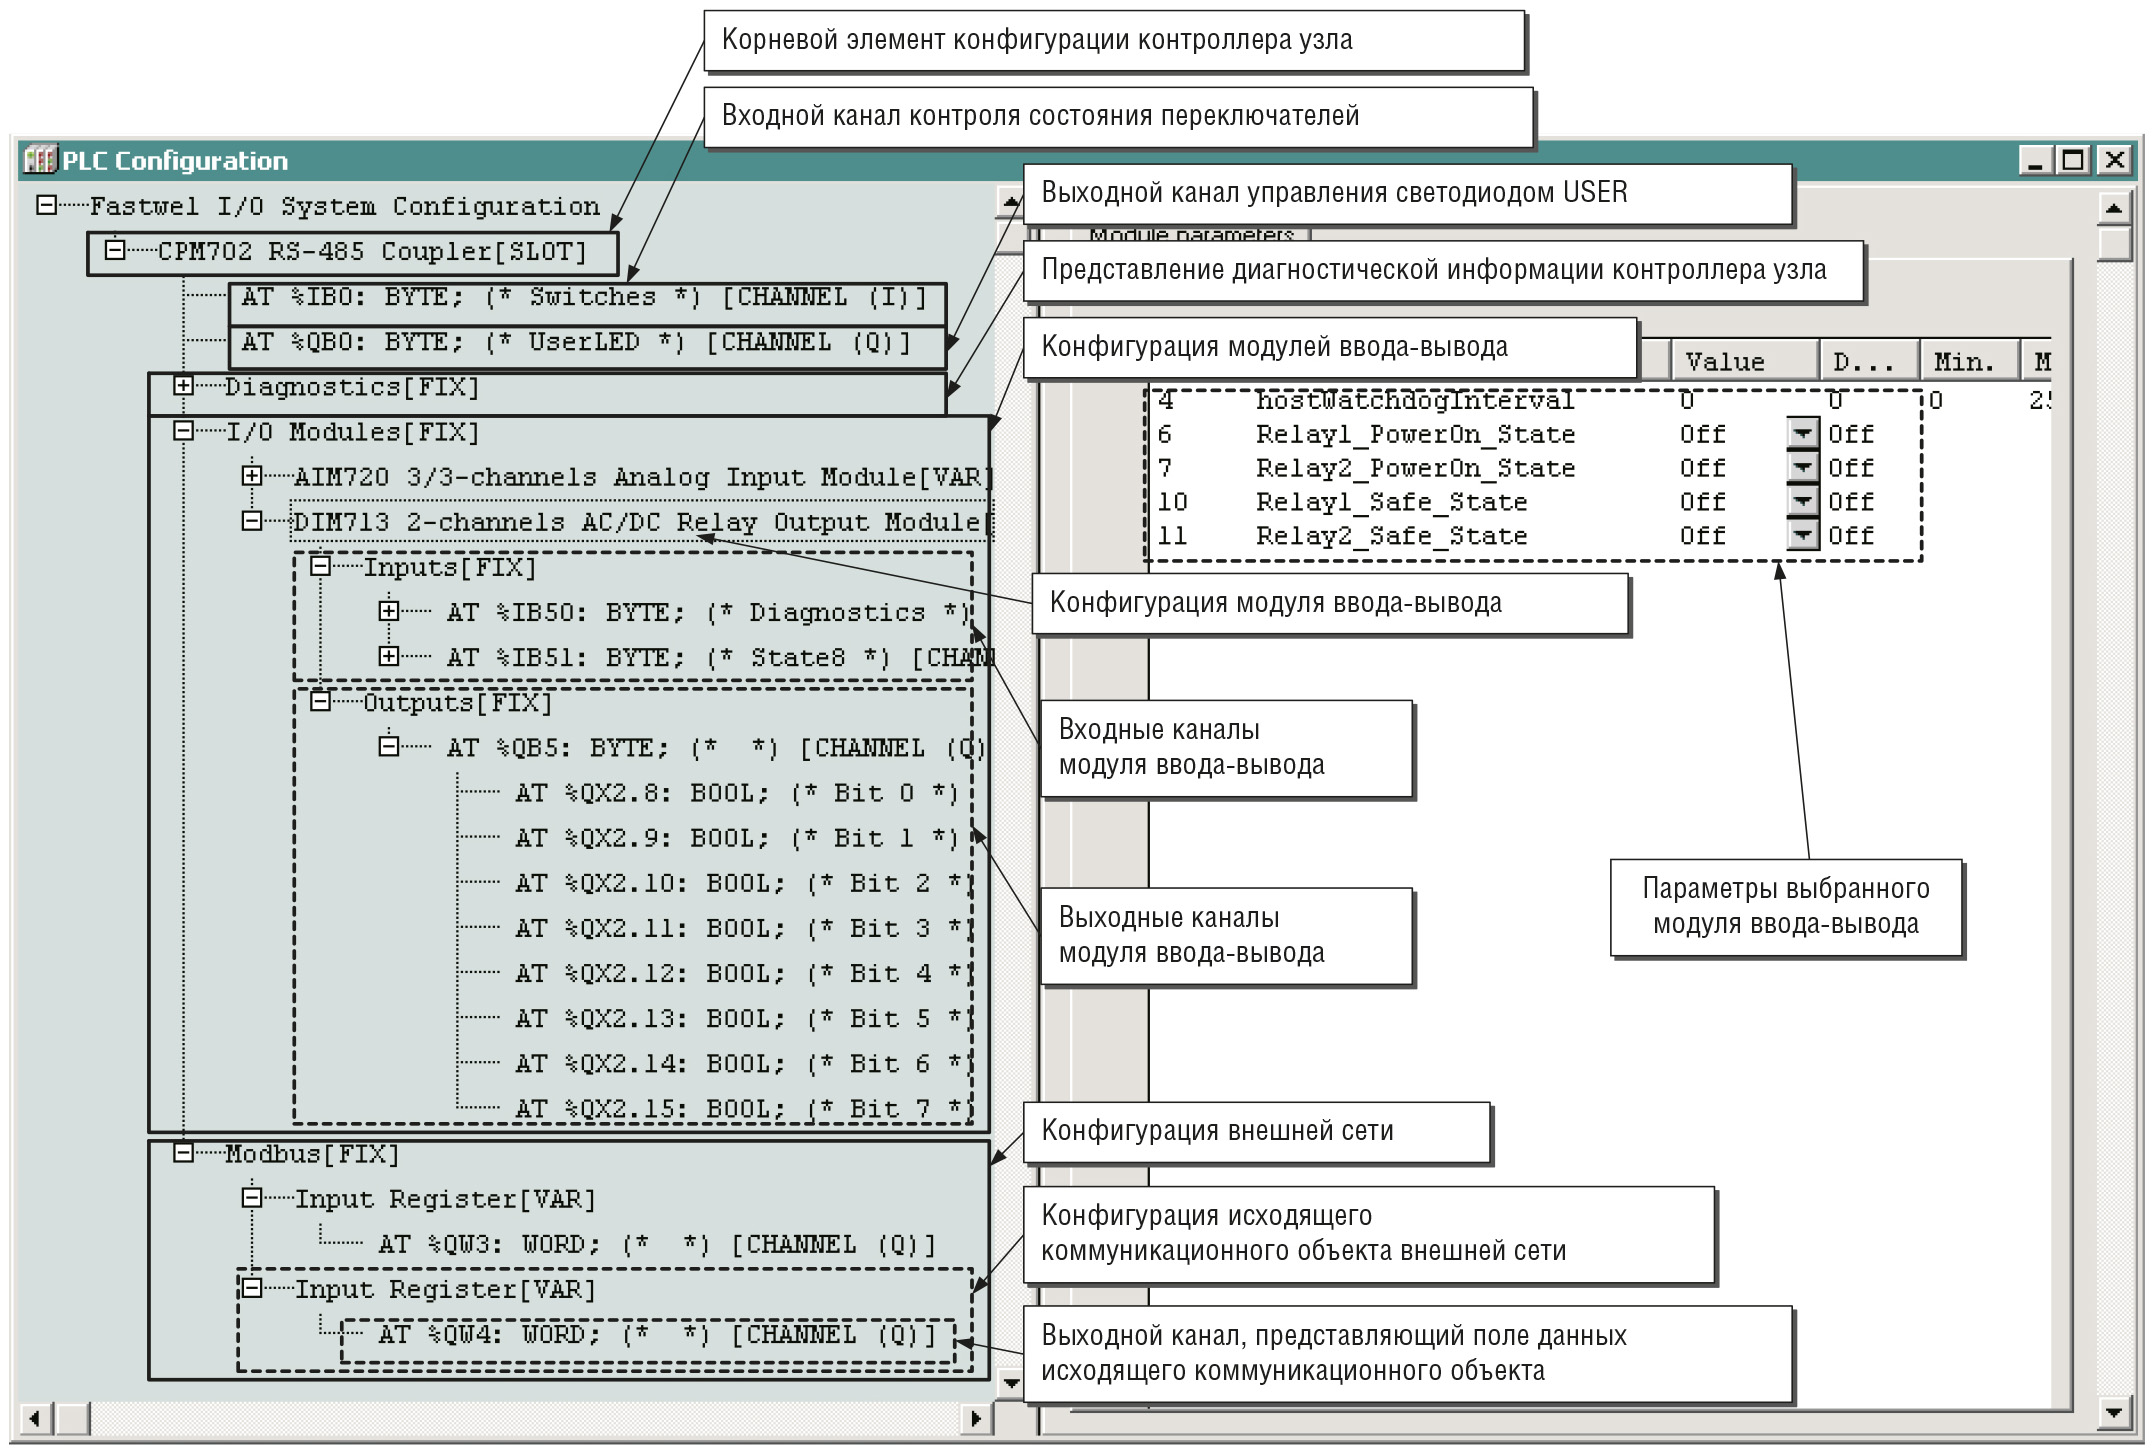Image resolution: width=2153 pixels, height=1453 pixels.
Task: Select the Fastwel I/O System Configuration root
Action: coord(345,206)
